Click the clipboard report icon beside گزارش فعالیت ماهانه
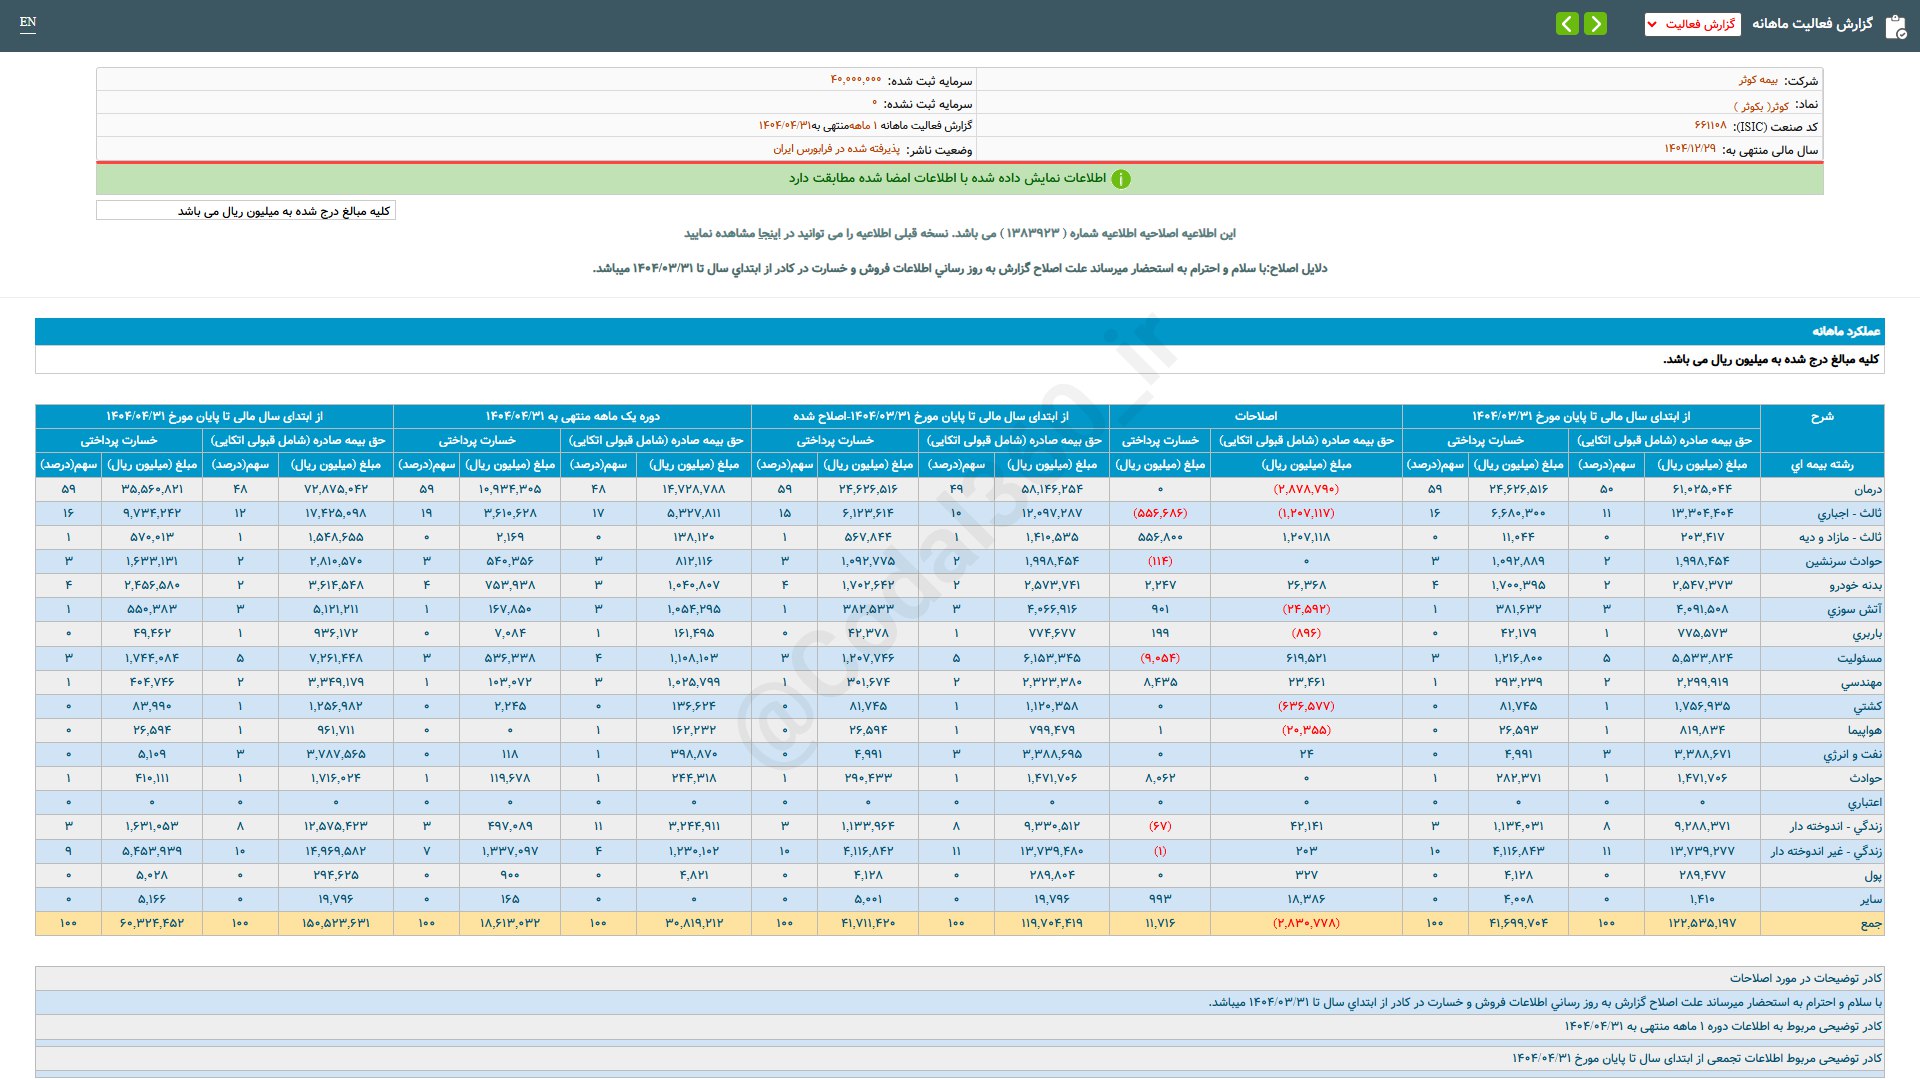Screen dimensions: 1920x1080 pos(1895,25)
